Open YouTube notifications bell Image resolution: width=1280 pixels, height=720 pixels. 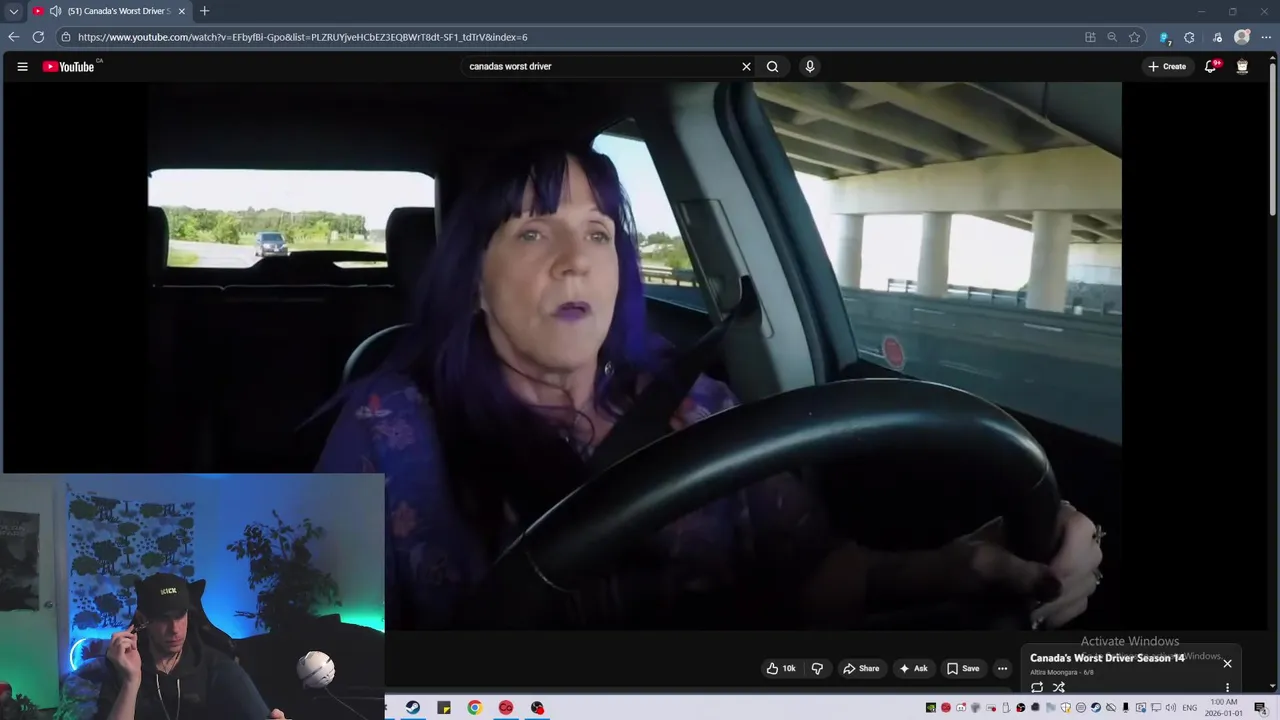[1211, 67]
